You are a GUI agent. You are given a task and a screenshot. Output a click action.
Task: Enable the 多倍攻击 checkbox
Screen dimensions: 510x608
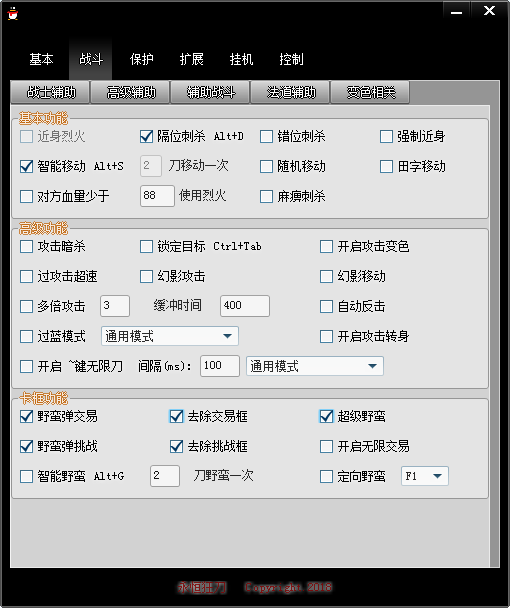click(26, 306)
